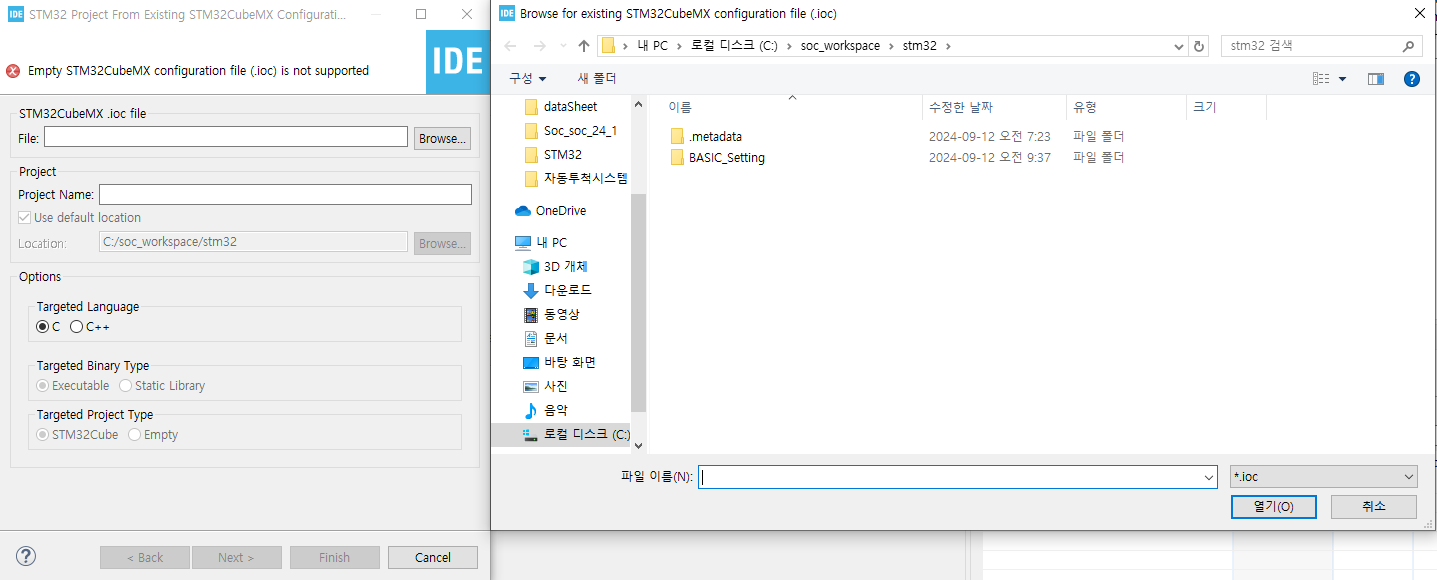
Task: Open 바탕 화면 in sidebar
Action: click(x=560, y=363)
